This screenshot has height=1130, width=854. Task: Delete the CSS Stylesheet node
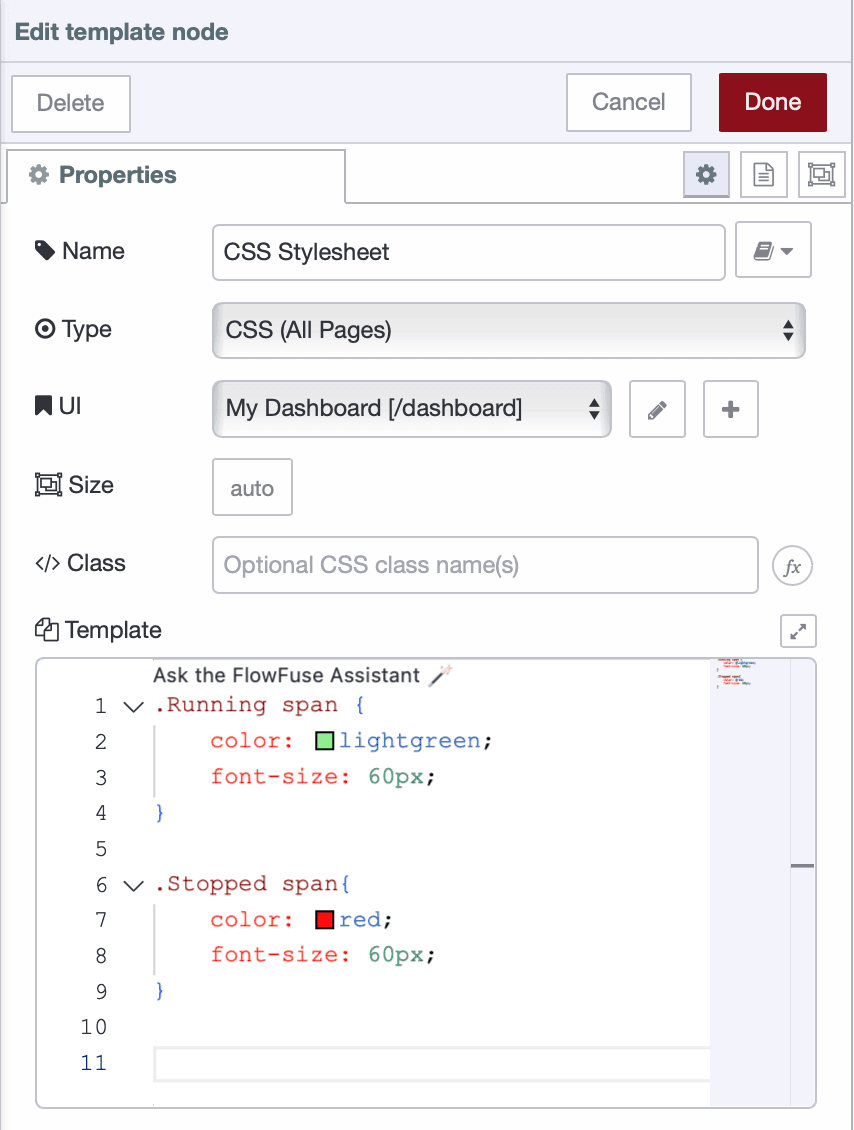pos(70,103)
